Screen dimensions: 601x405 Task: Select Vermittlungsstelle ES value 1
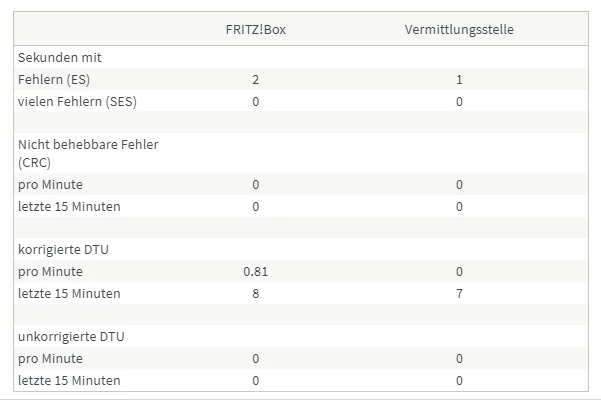pos(459,79)
